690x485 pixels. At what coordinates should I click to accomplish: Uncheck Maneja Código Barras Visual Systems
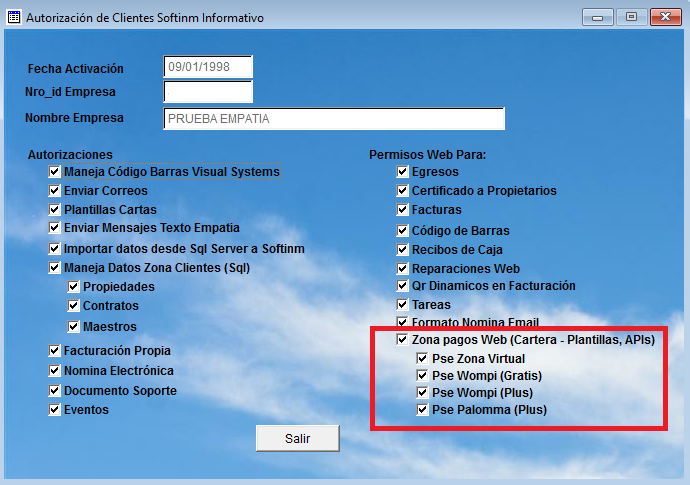(x=54, y=172)
